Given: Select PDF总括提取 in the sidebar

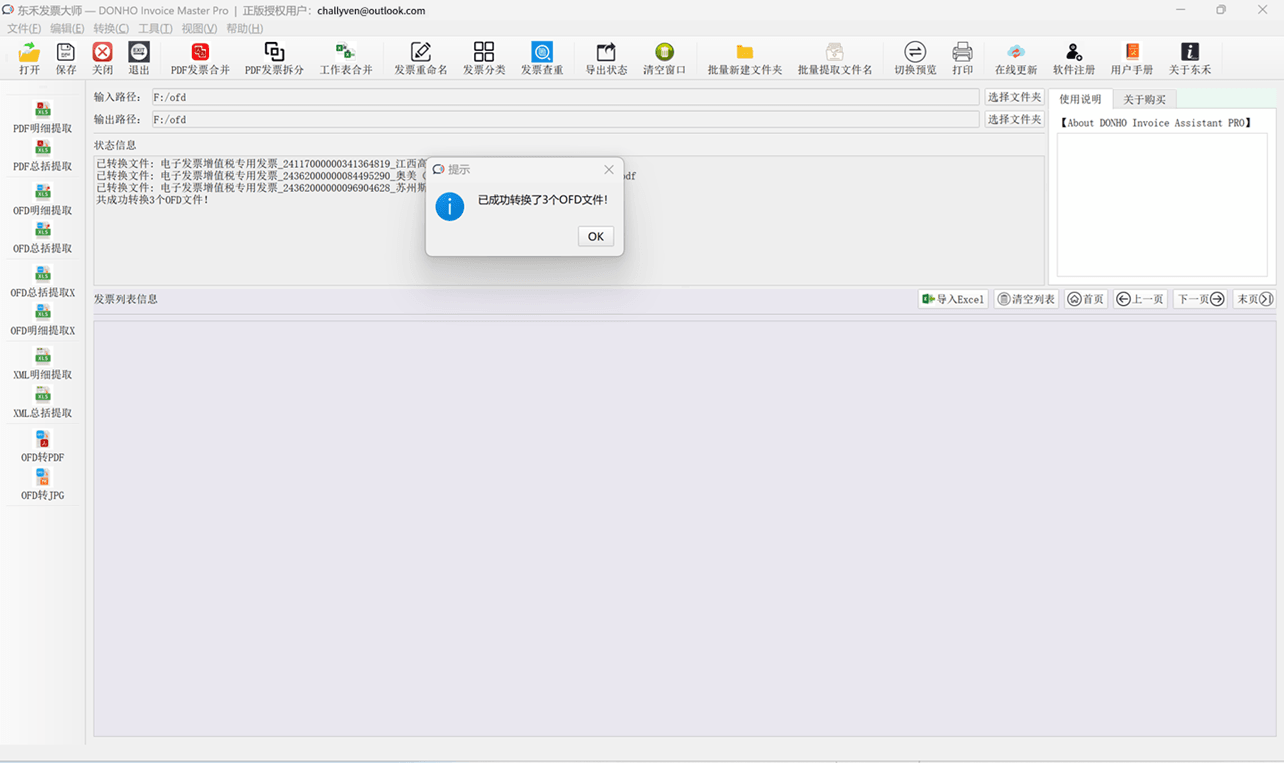Looking at the screenshot, I should (x=43, y=157).
